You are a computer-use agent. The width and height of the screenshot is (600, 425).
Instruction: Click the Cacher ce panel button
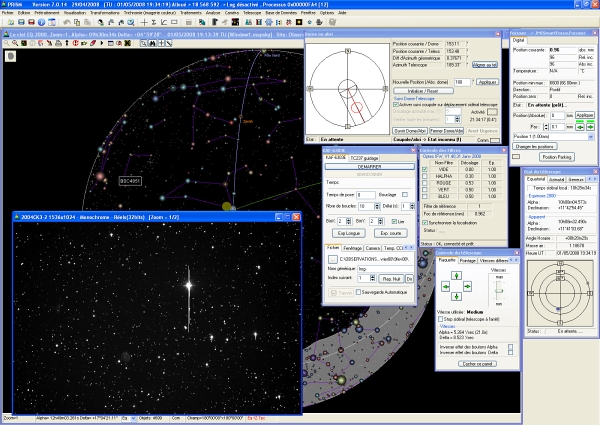pos(477,364)
